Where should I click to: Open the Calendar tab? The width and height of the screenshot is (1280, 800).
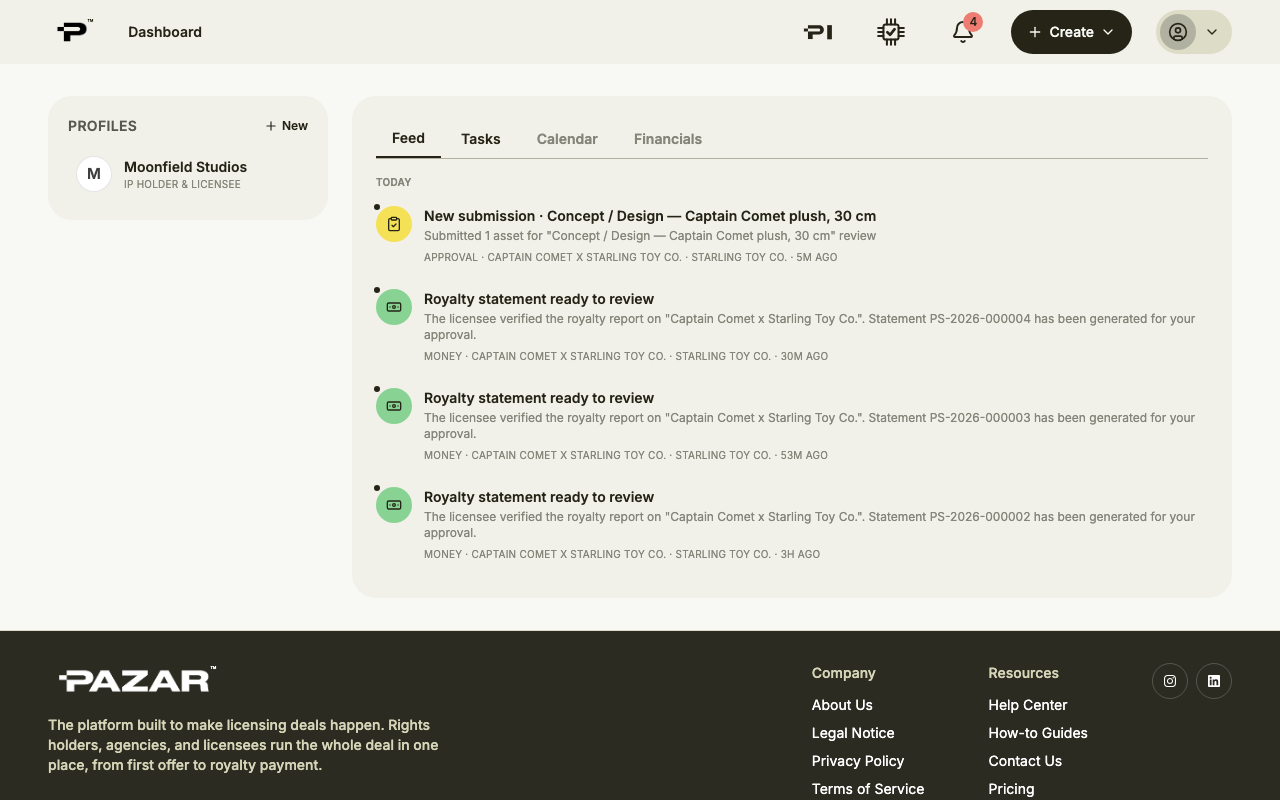pos(567,139)
